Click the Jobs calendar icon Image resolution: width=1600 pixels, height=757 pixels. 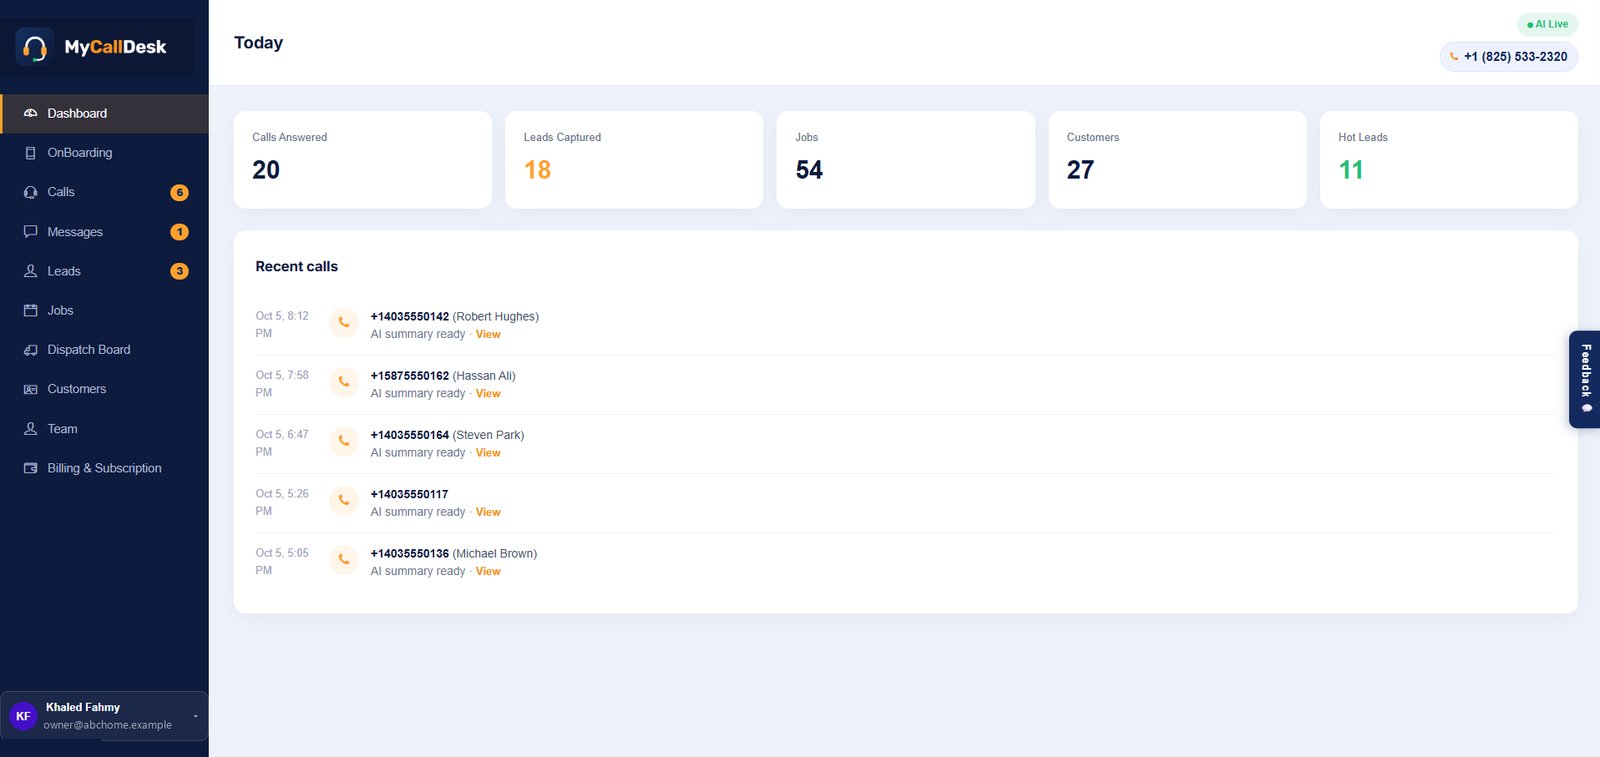(x=30, y=310)
